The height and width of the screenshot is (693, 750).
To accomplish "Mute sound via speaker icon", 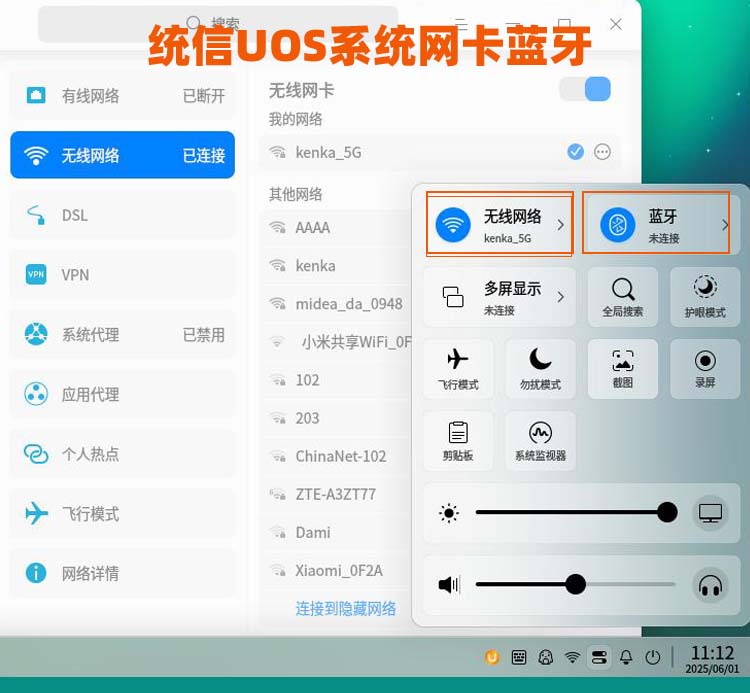I will [449, 584].
